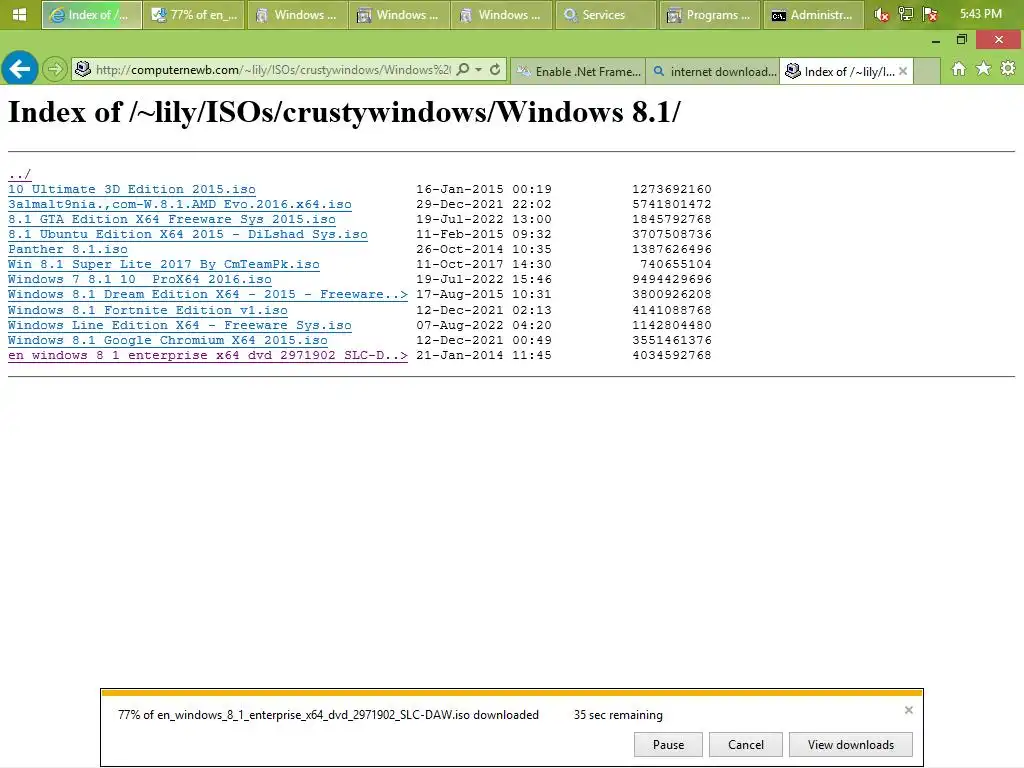Click the address bar URL field

click(x=273, y=70)
